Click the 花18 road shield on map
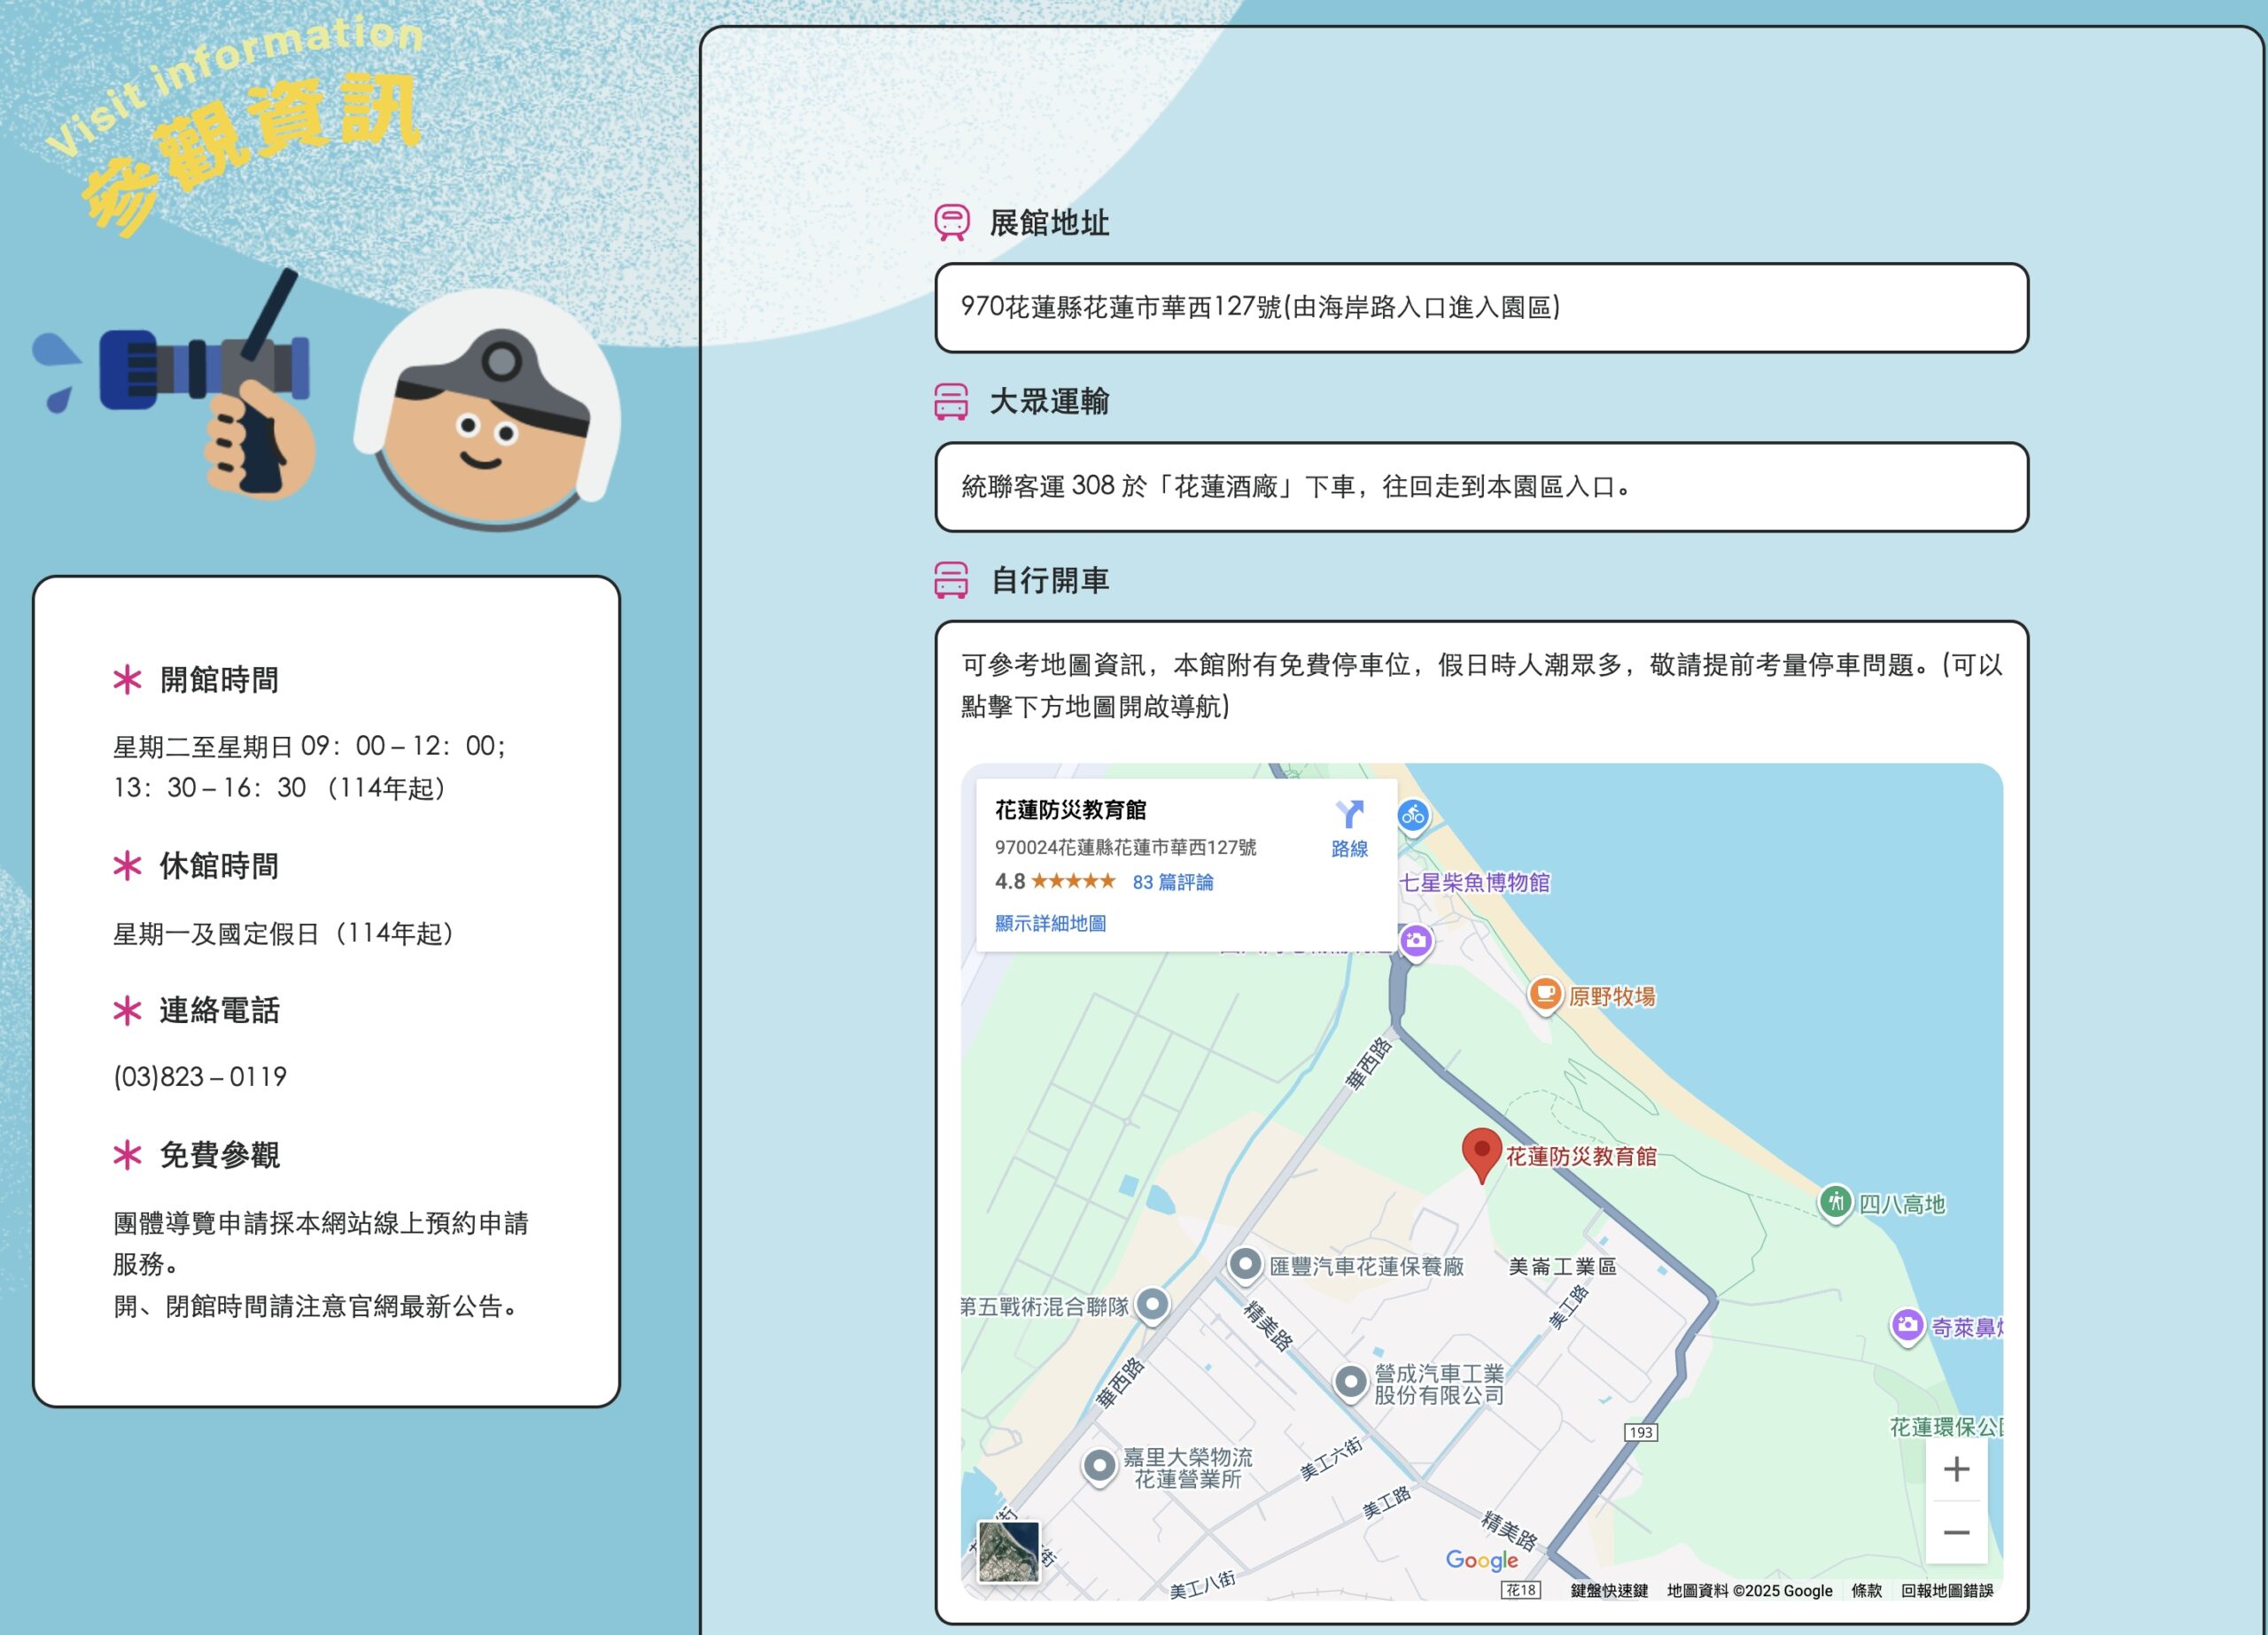 pyautogui.click(x=1521, y=1590)
